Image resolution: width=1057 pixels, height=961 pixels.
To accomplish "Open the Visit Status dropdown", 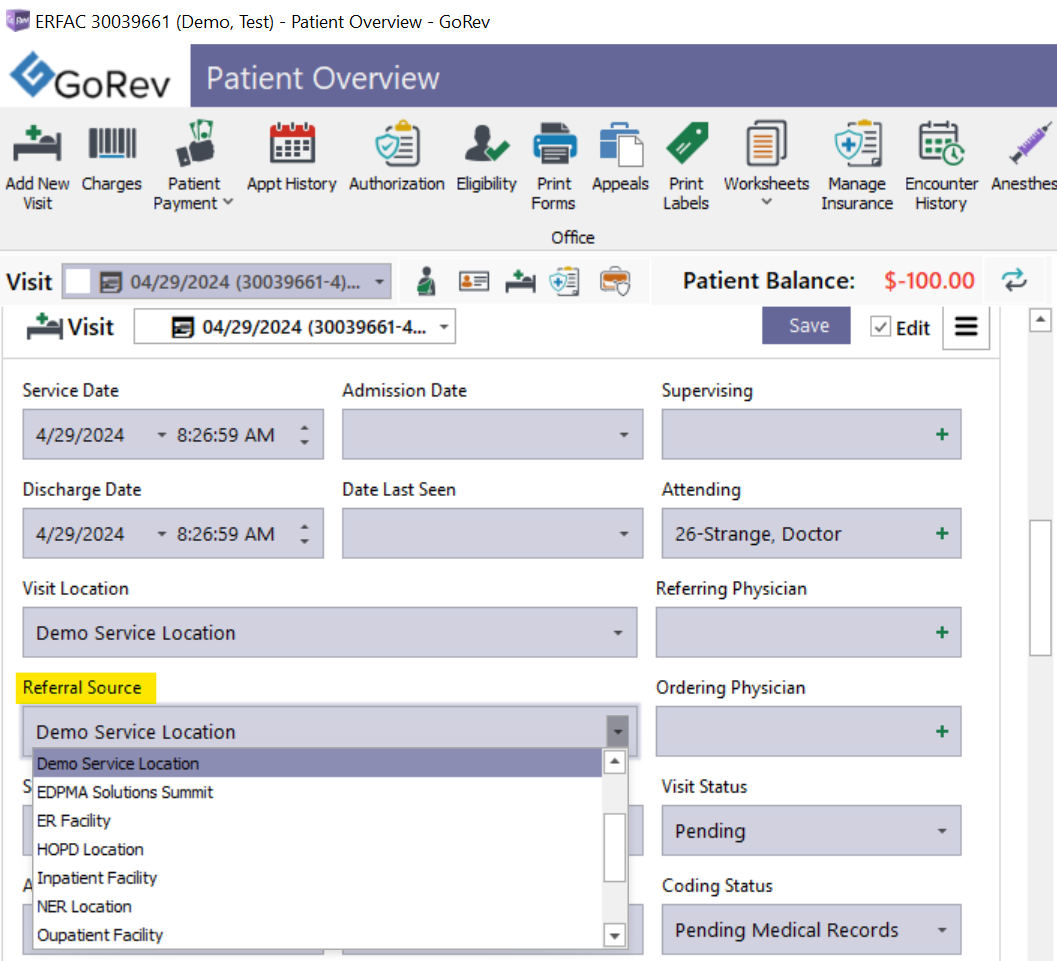I will pyautogui.click(x=942, y=831).
